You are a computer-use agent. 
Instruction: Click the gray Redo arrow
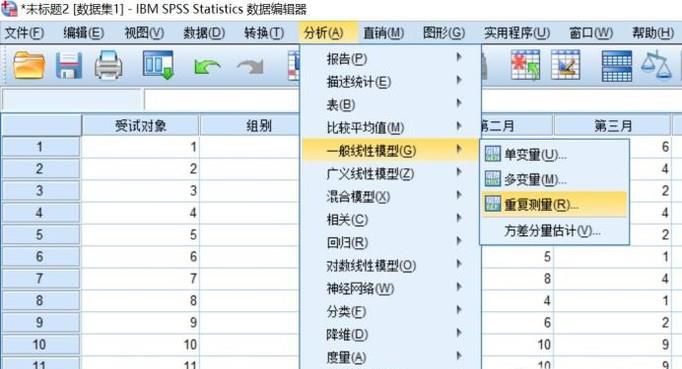click(251, 67)
